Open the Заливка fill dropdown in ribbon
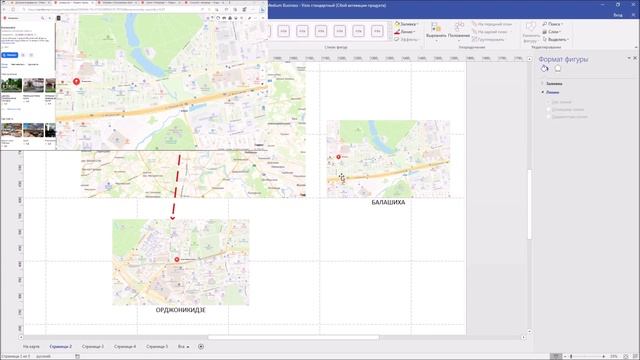Viewport: 640px width, 360px height. tap(405, 24)
